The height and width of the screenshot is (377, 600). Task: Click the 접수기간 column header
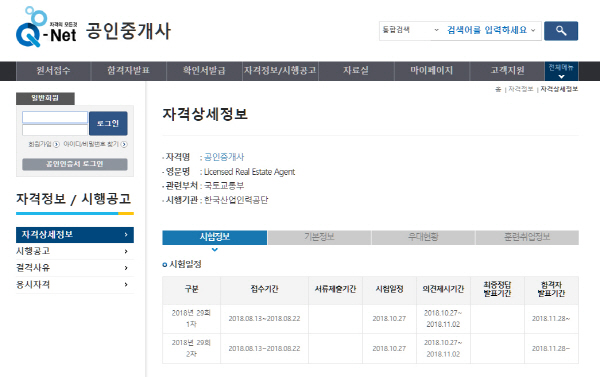click(264, 290)
